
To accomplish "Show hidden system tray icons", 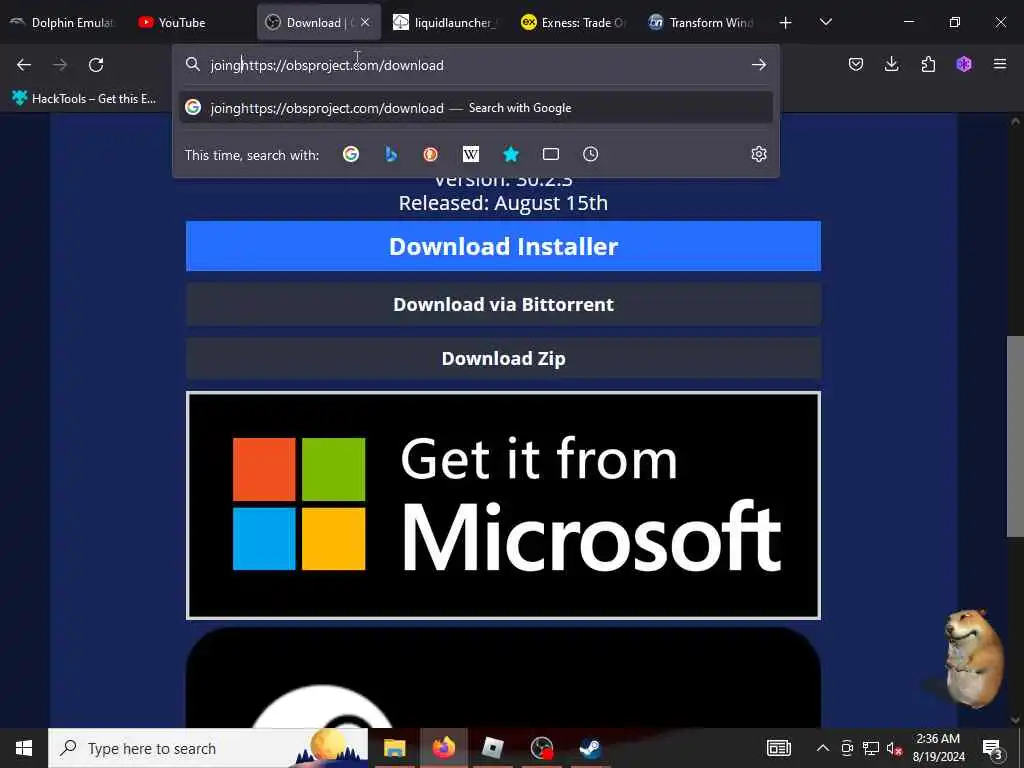I will [823, 748].
